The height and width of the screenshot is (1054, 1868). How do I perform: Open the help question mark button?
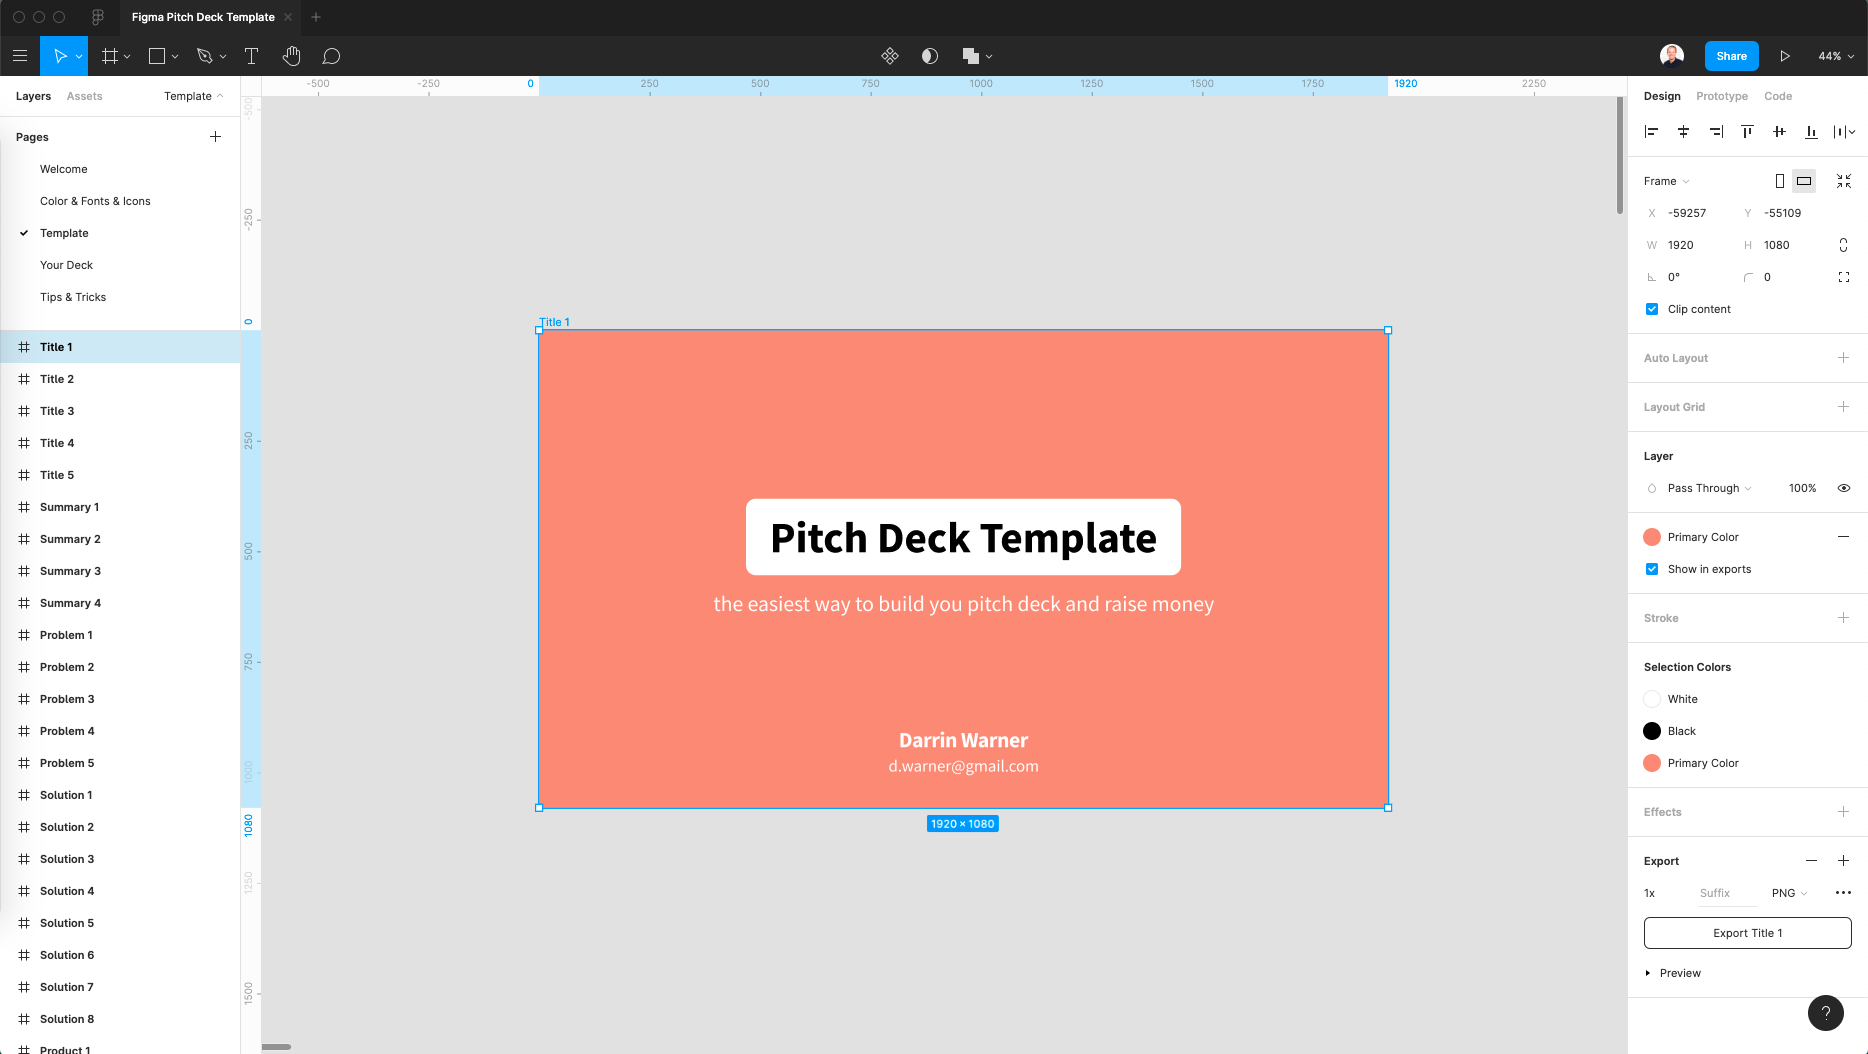(x=1826, y=1012)
